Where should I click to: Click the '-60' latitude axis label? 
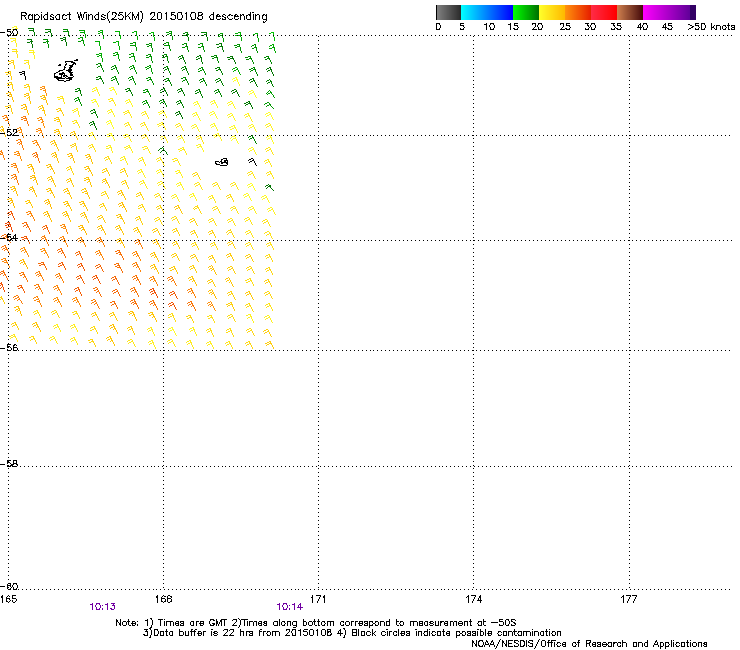point(9,586)
